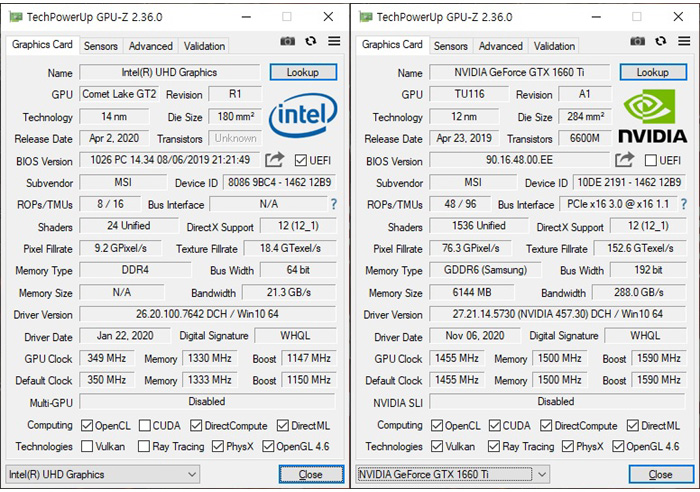Screen dimensions: 700x492
Task: Toggle the PhysX checkbox in the NVIDIA window
Action: [568, 446]
